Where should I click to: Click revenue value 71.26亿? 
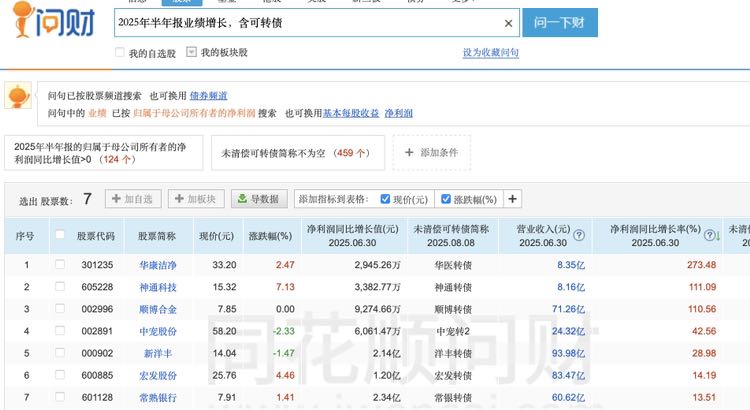click(x=568, y=309)
